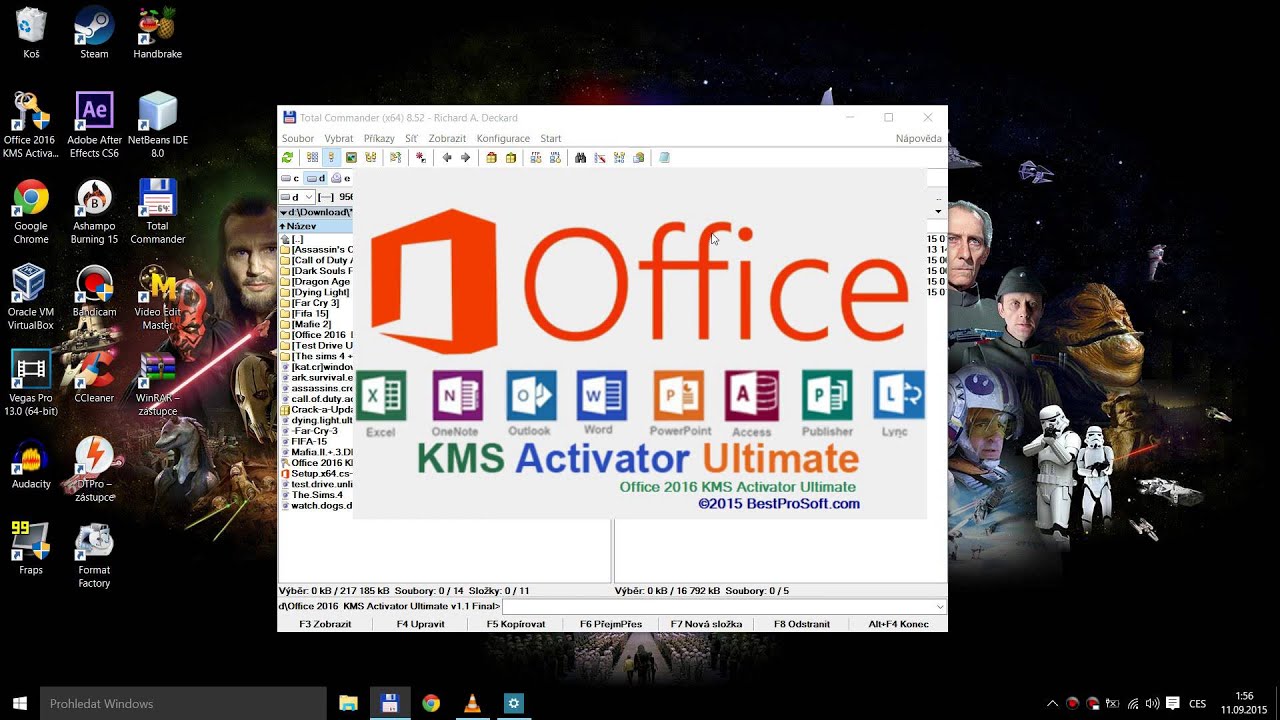Screen dimensions: 1280x720
Task: Expand hidden system tray icons chevron
Action: pos(1052,703)
